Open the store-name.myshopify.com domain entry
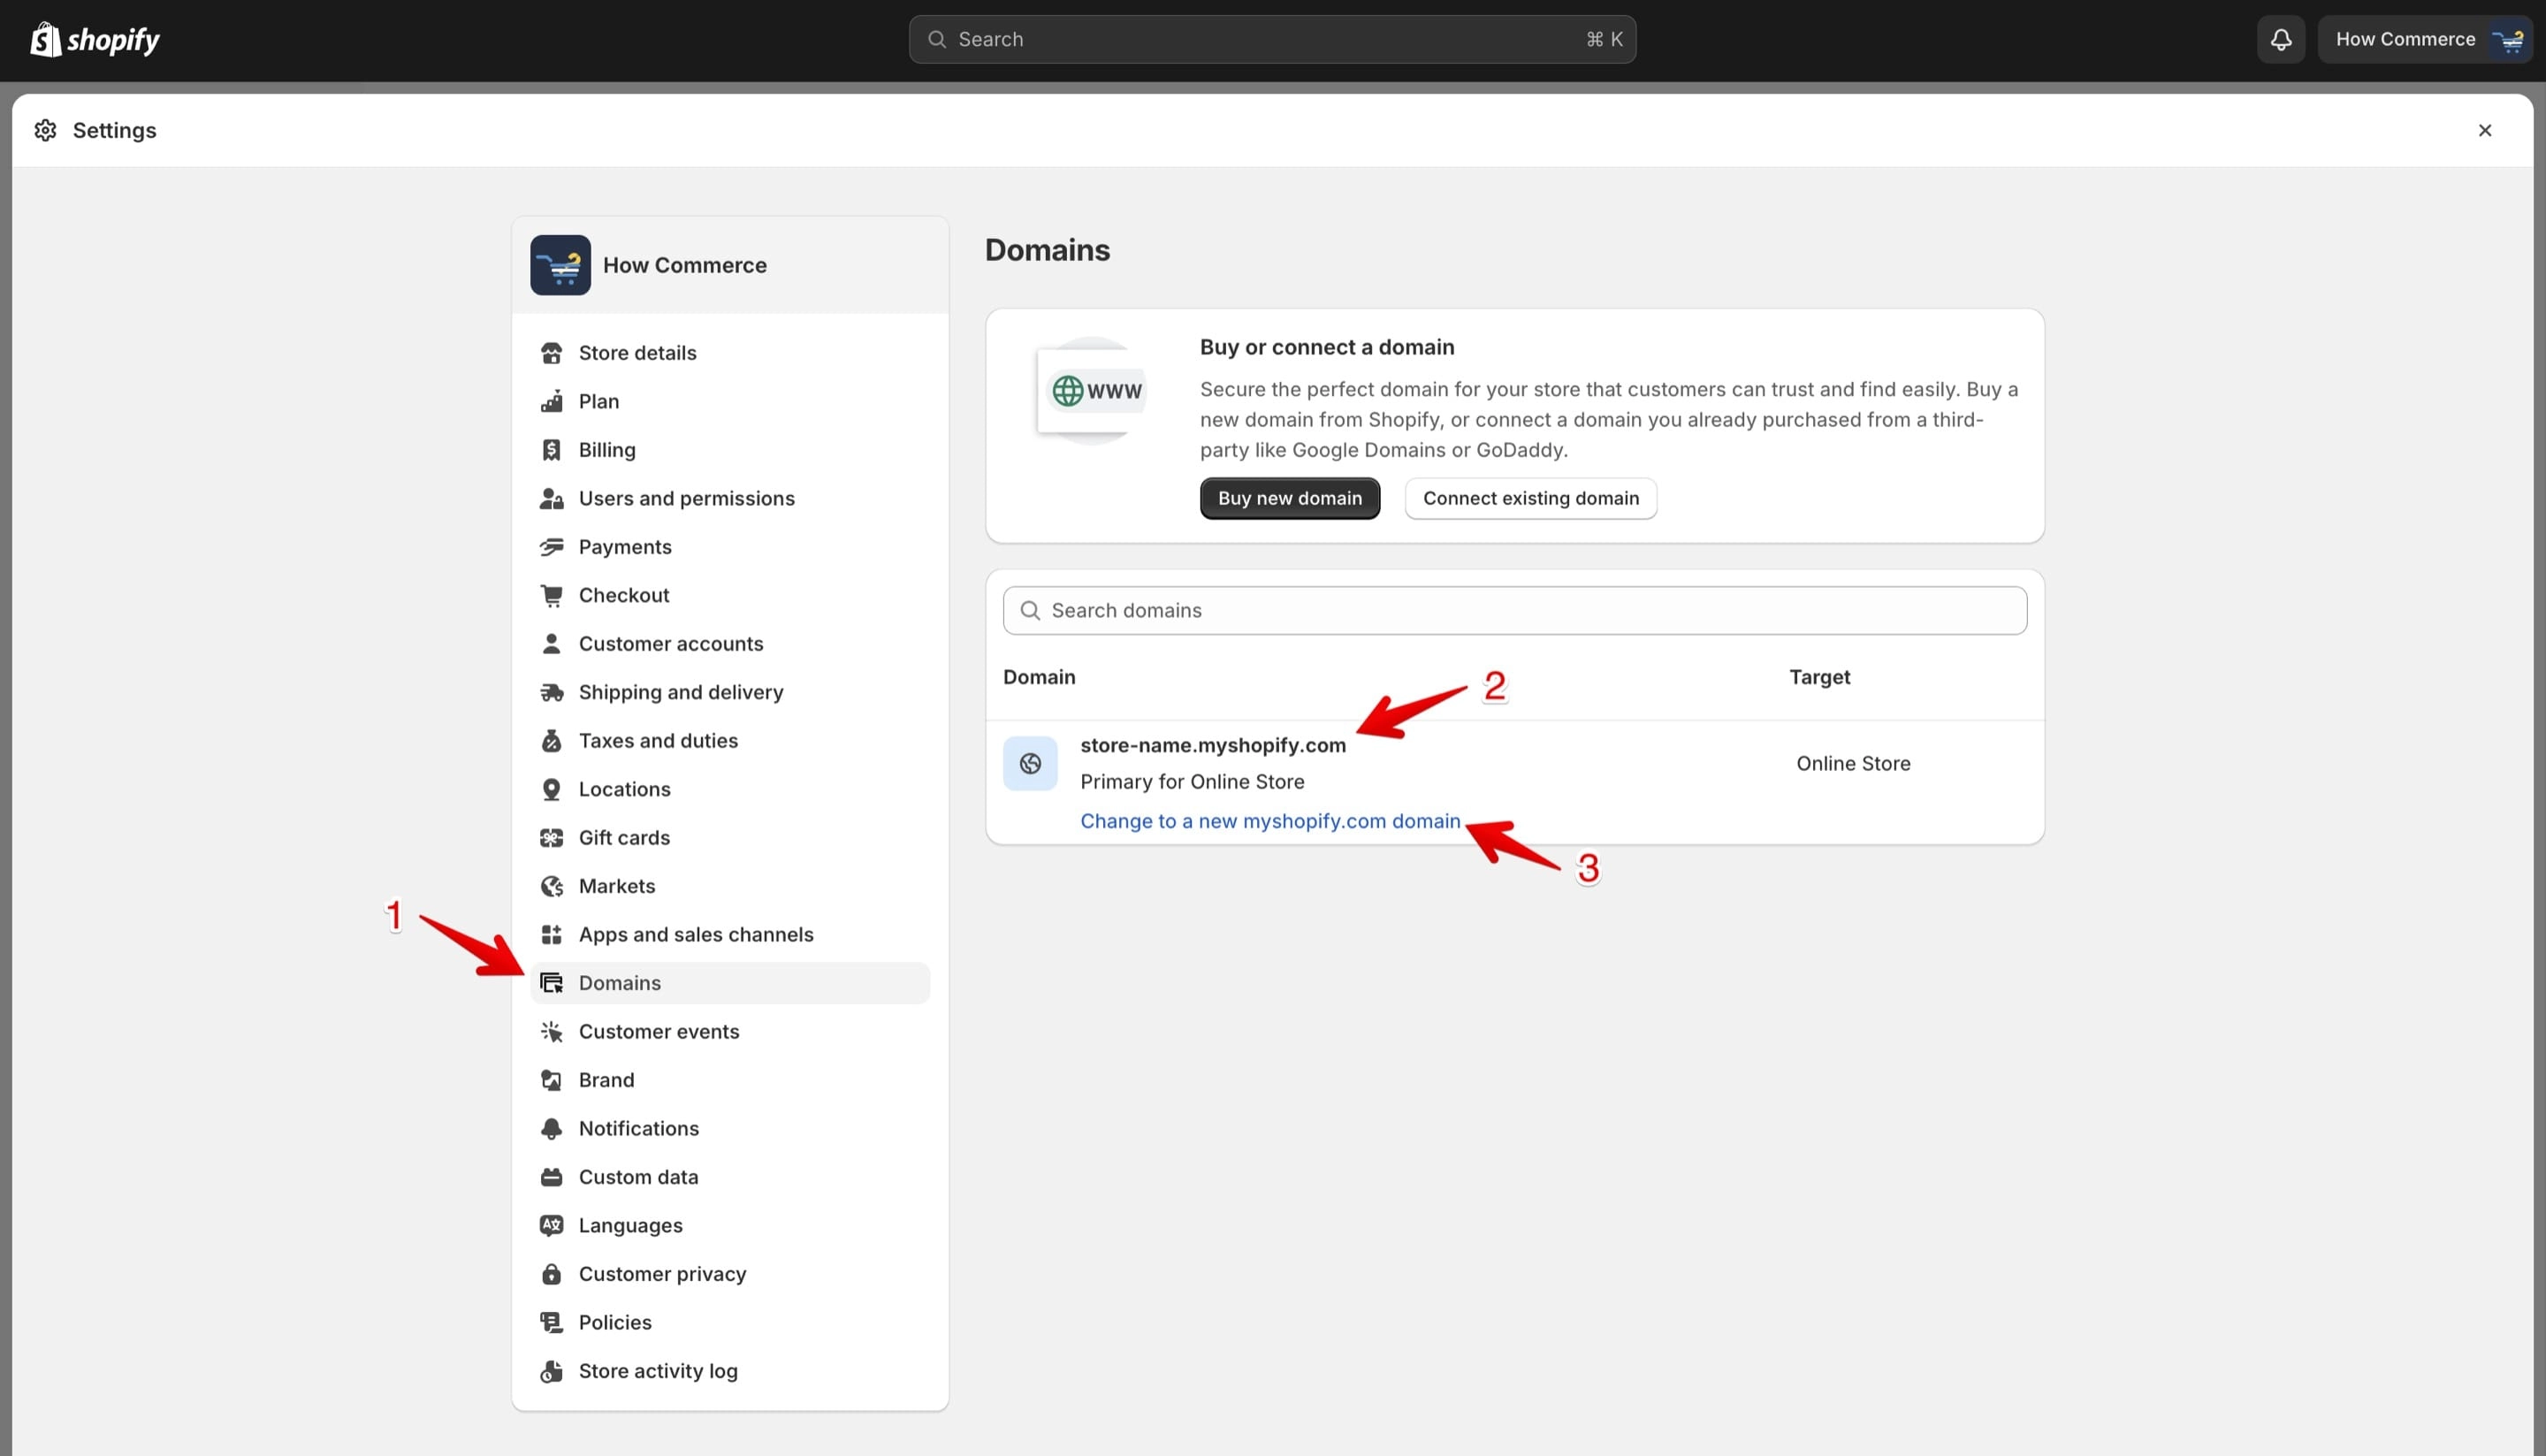Screen dimensions: 2546x1456 1213,745
